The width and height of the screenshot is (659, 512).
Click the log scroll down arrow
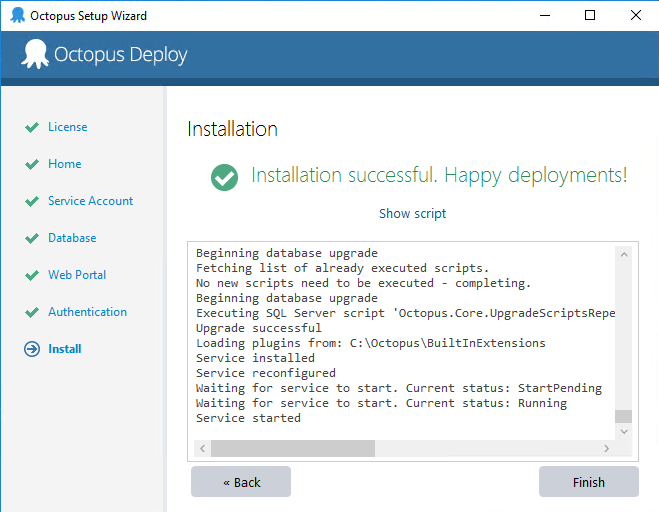(x=624, y=432)
